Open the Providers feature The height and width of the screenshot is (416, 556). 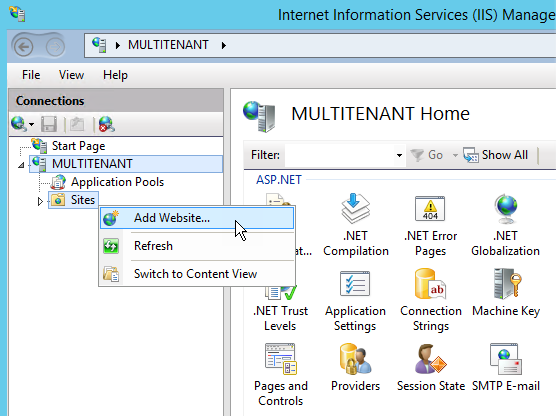[355, 367]
